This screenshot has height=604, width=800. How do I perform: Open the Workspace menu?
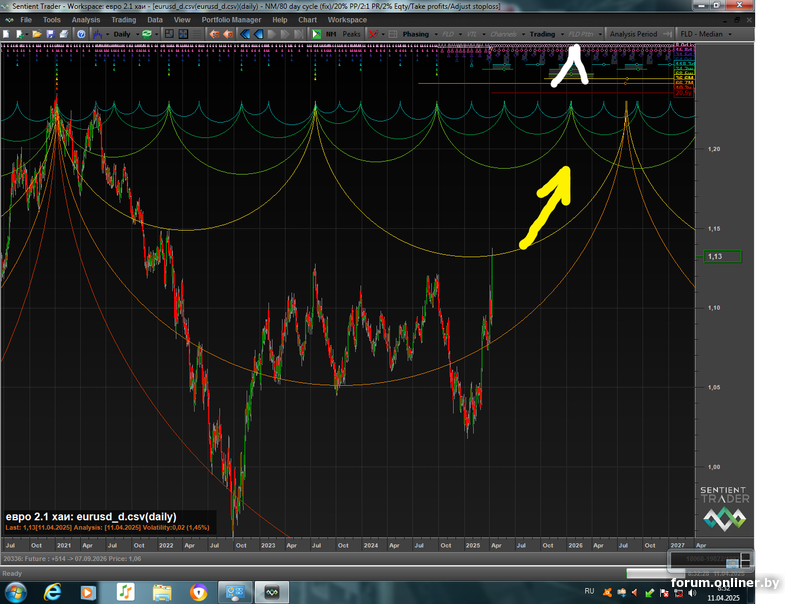347,20
